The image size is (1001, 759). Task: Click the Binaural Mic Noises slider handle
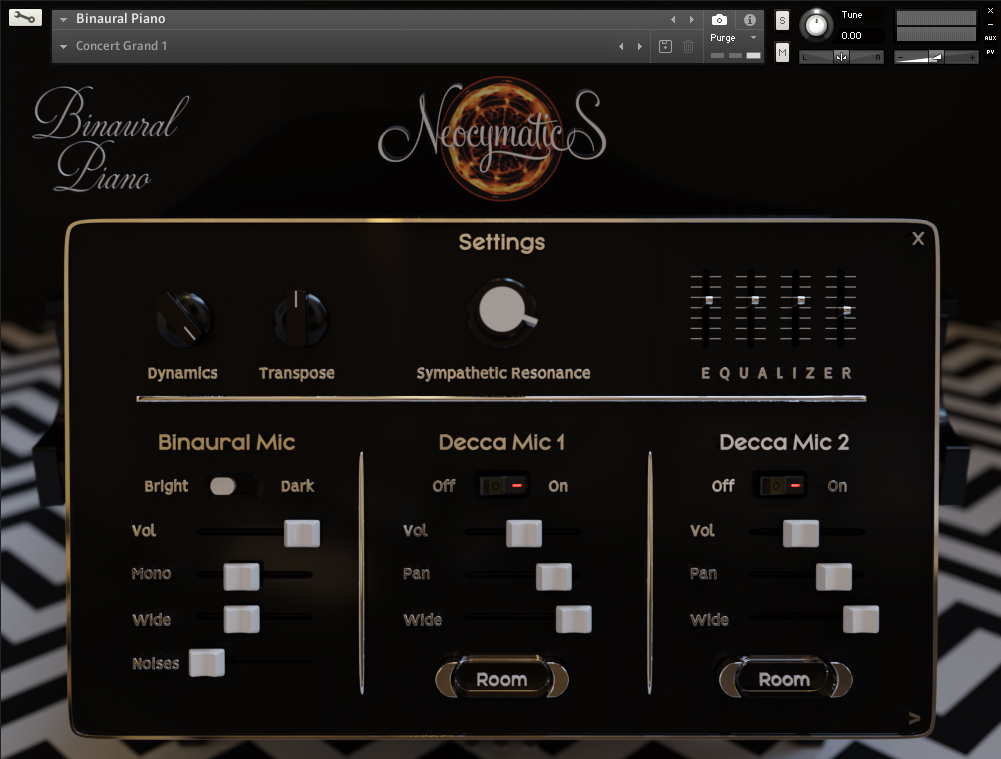coord(207,663)
